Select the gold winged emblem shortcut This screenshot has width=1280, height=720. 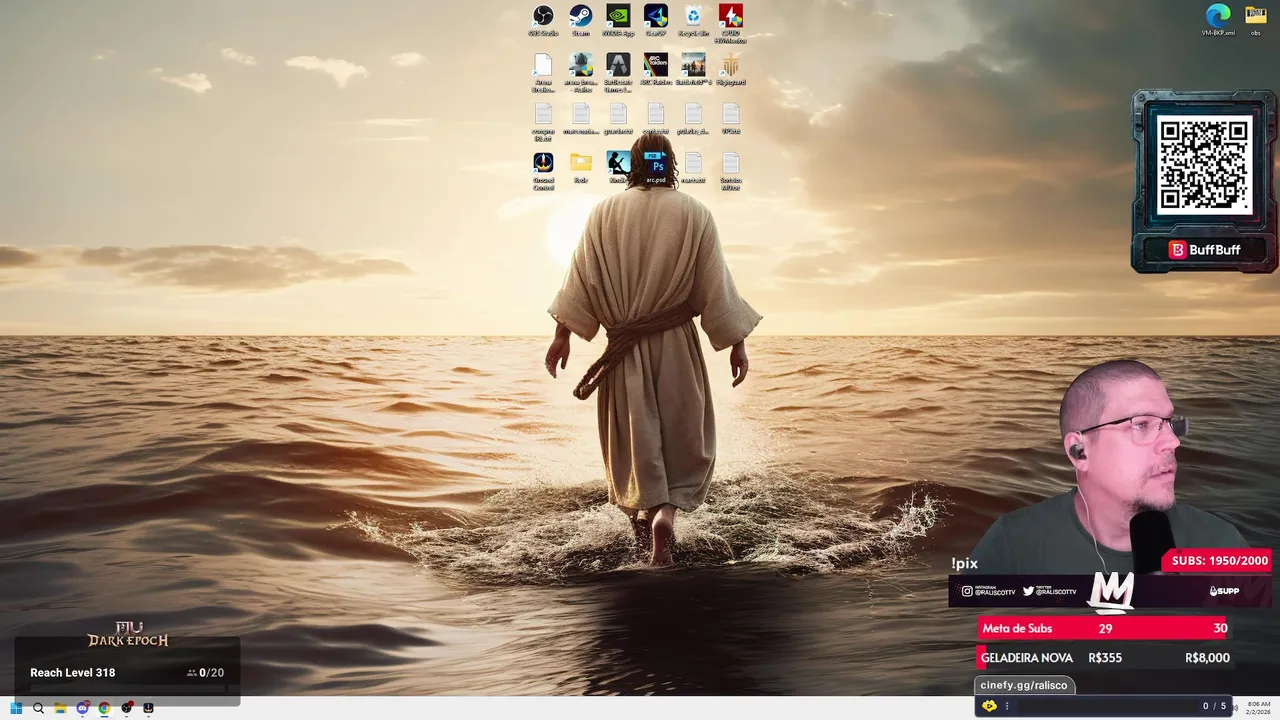[x=731, y=69]
